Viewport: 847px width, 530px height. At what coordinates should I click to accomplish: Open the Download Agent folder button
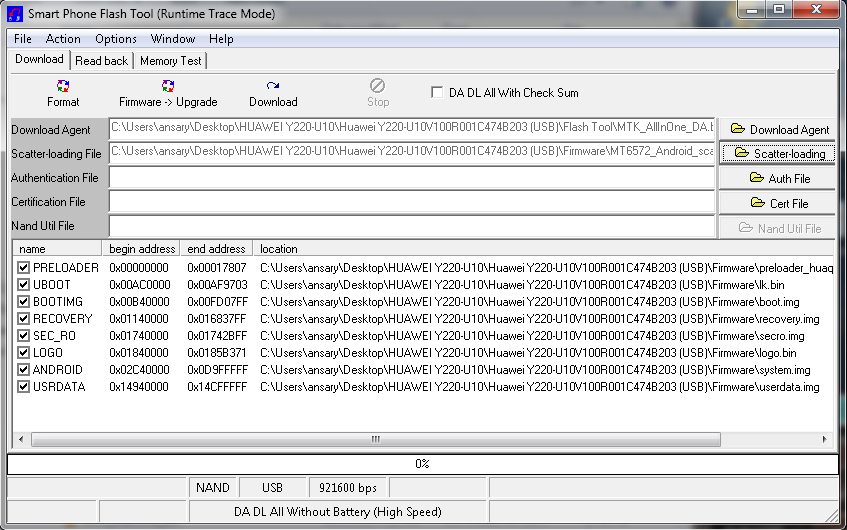(x=778, y=130)
